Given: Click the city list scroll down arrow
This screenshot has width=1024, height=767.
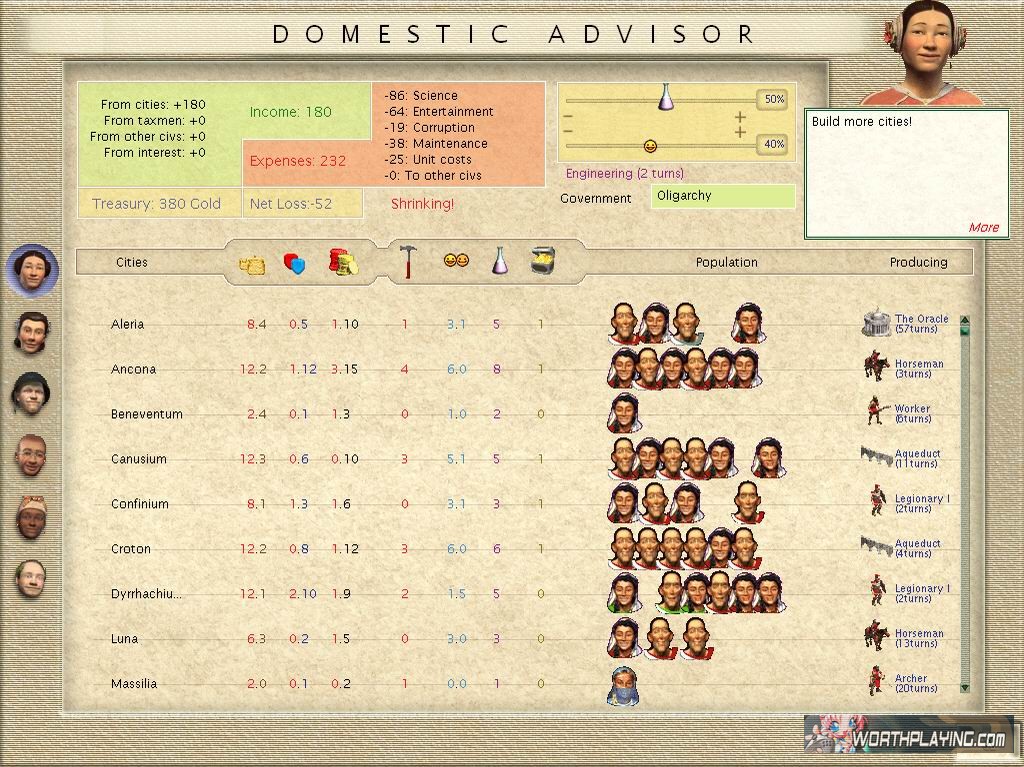Looking at the screenshot, I should pyautogui.click(x=965, y=688).
